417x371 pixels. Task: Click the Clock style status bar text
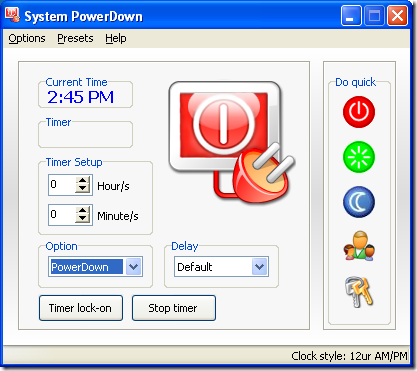[x=349, y=356]
